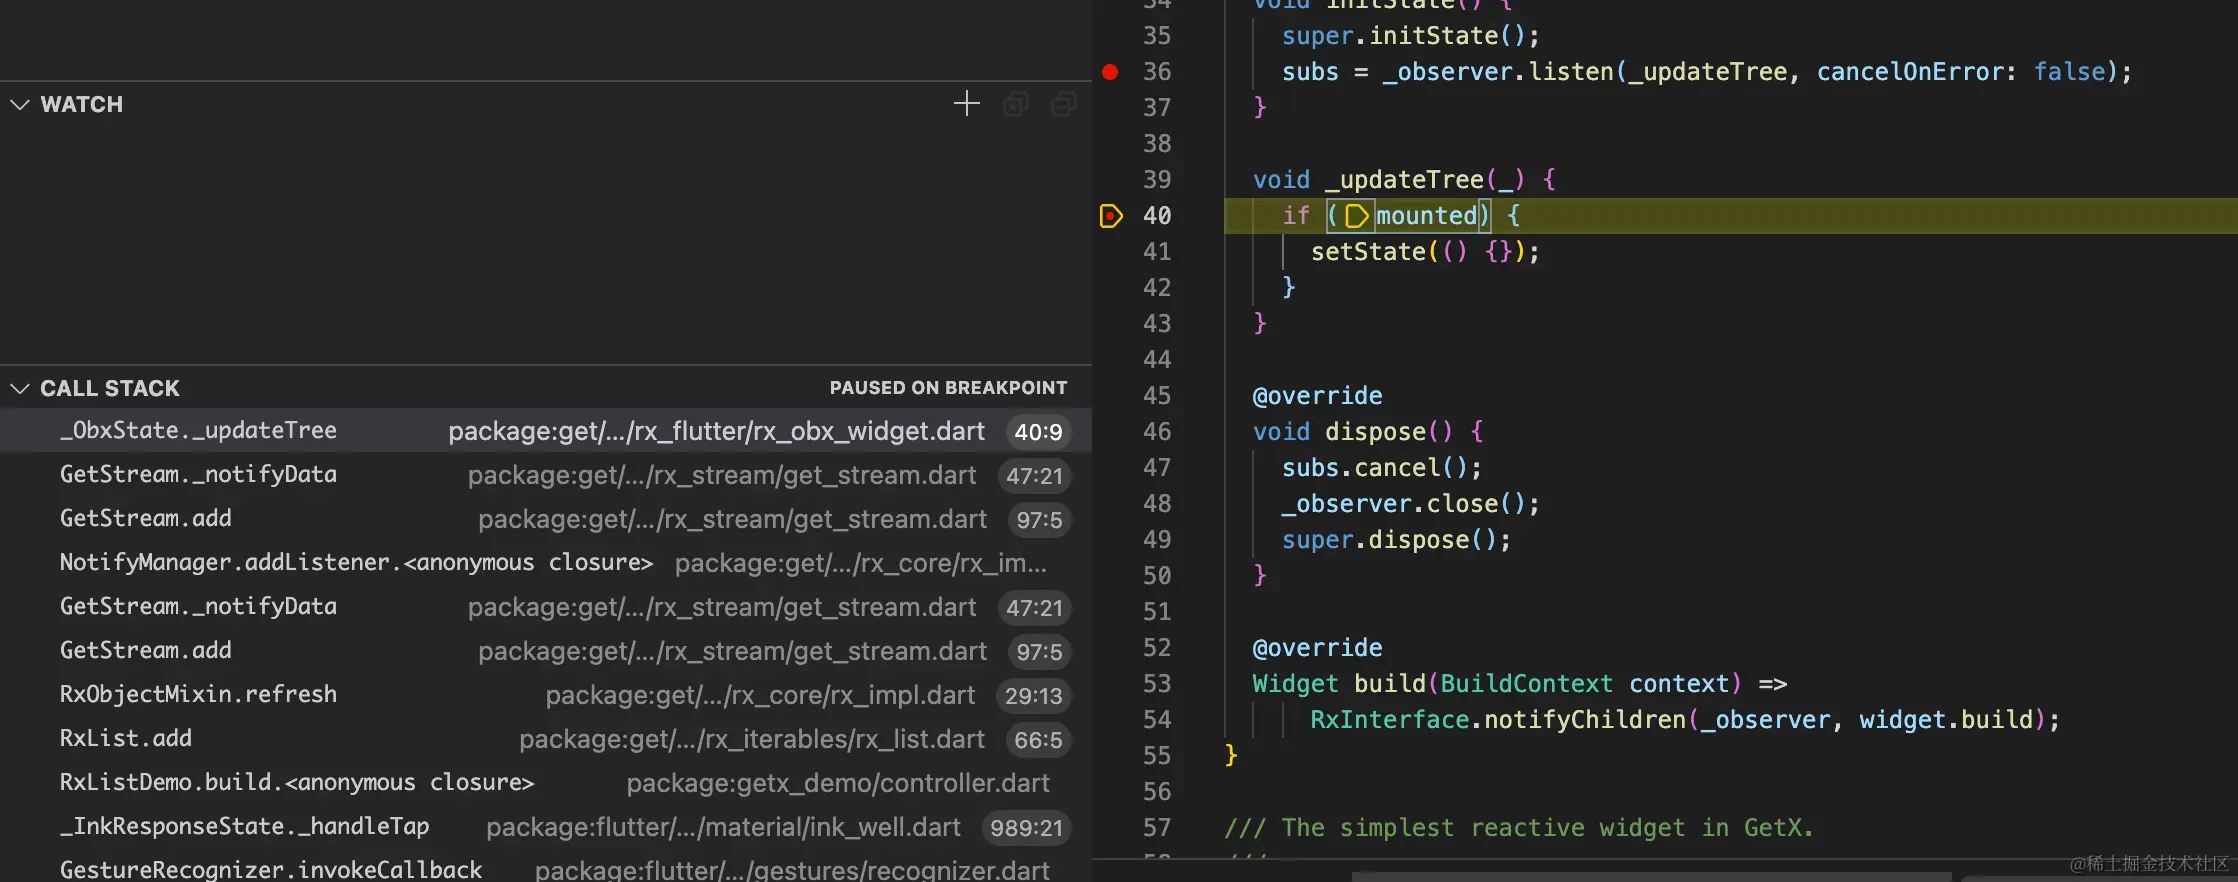The image size is (2238, 882).
Task: Select GetStream._notifyData frame below NotifyManager.addListener
Action: (x=546, y=607)
